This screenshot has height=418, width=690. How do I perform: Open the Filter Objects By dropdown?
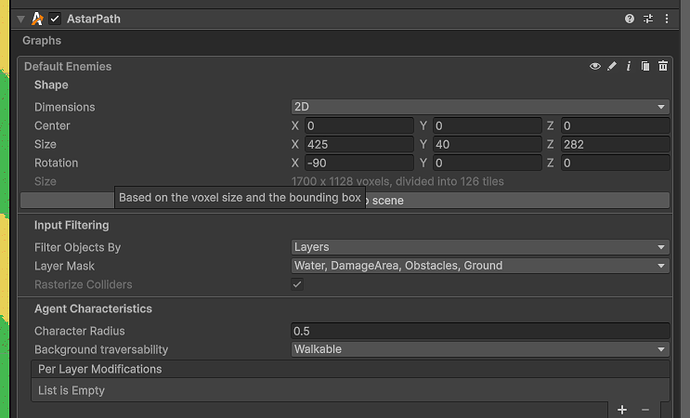tap(479, 247)
